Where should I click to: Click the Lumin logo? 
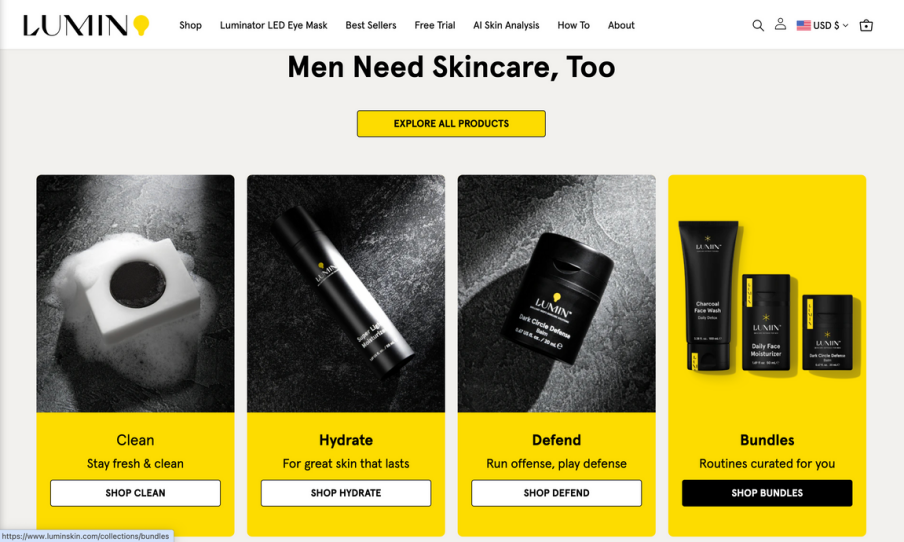(86, 25)
